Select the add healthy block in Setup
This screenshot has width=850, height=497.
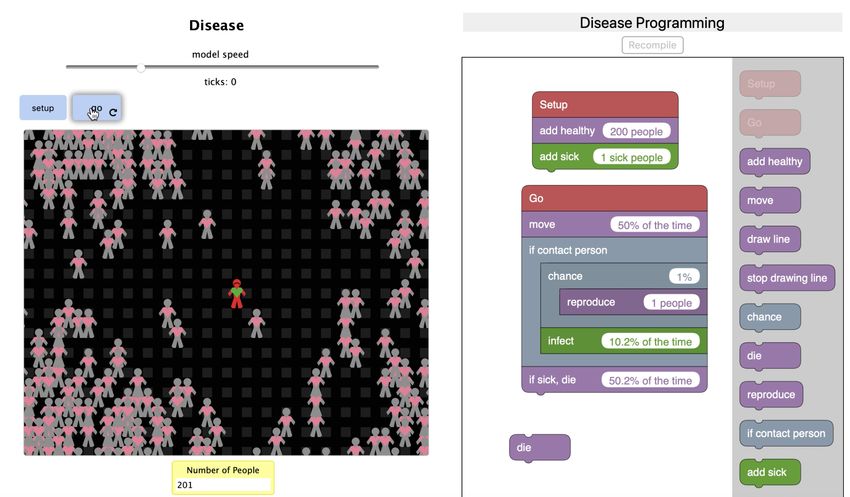click(x=605, y=131)
